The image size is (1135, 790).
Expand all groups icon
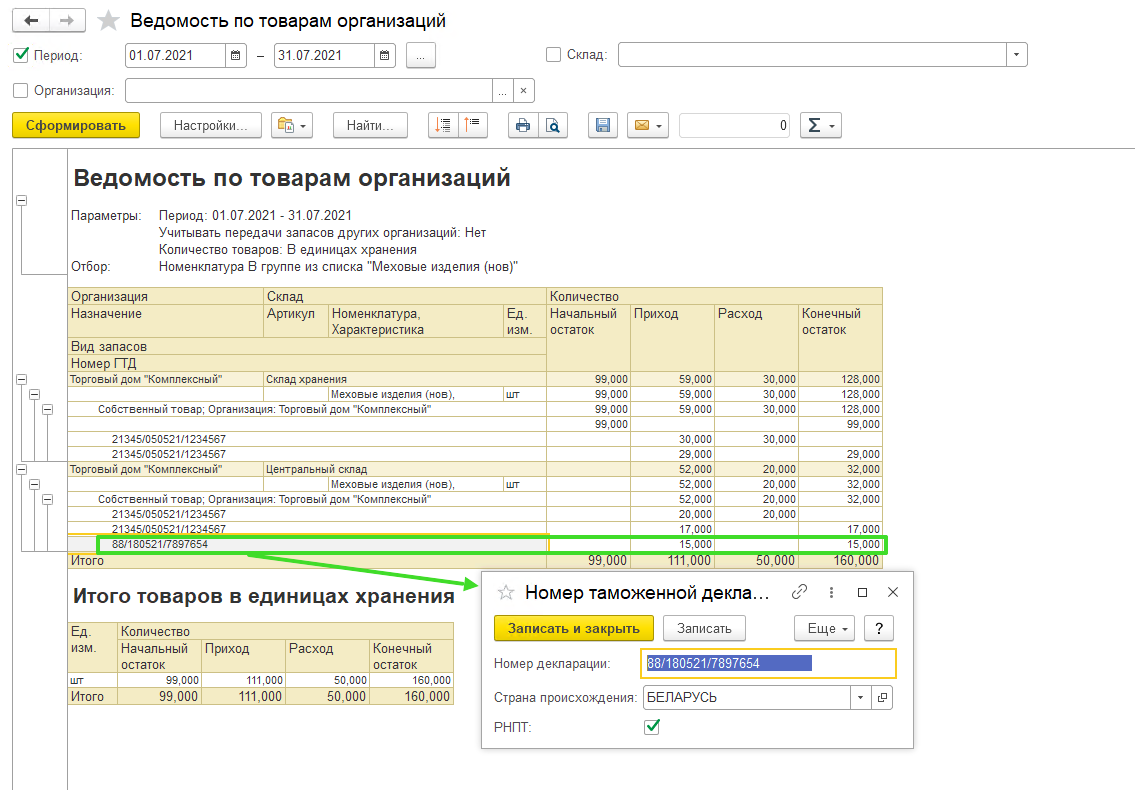tap(443, 125)
